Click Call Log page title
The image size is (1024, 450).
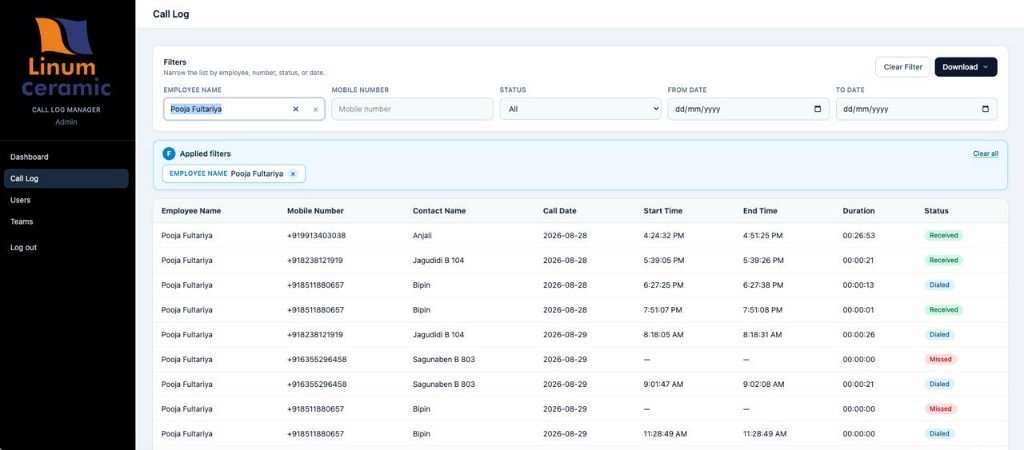(171, 14)
